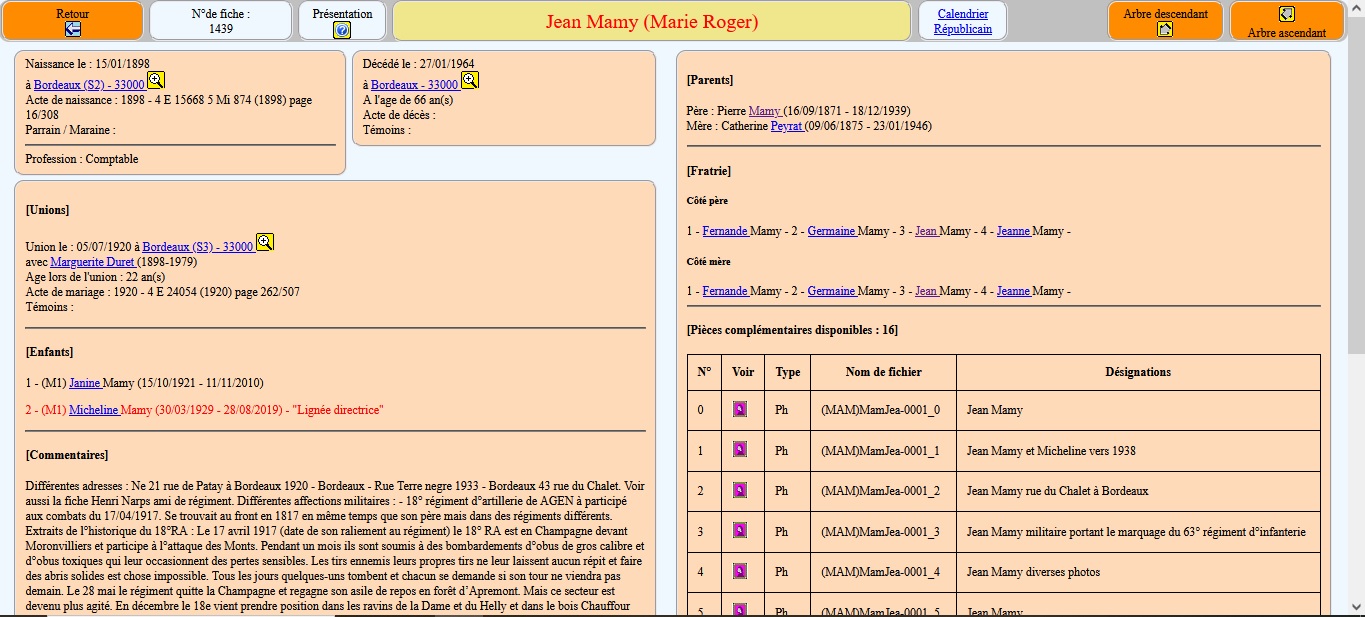The height and width of the screenshot is (617, 1365).
Task: Click magnifier icon beside union place Bordeaux (S3)
Action: click(x=265, y=242)
